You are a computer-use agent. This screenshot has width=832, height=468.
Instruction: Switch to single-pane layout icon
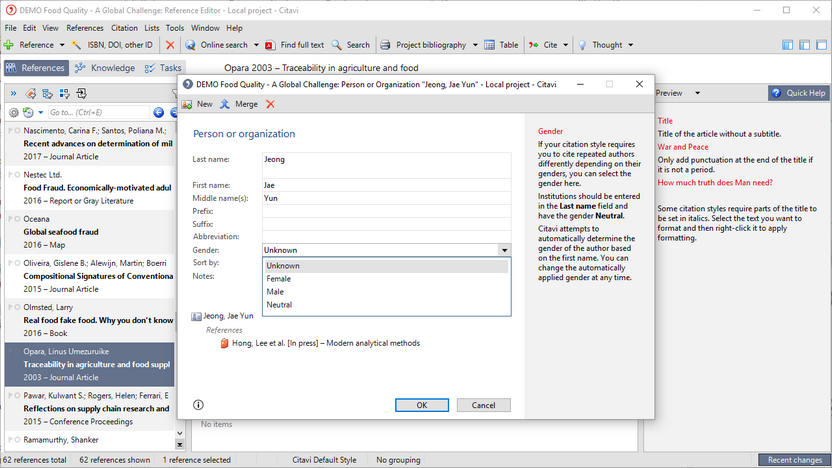point(821,45)
